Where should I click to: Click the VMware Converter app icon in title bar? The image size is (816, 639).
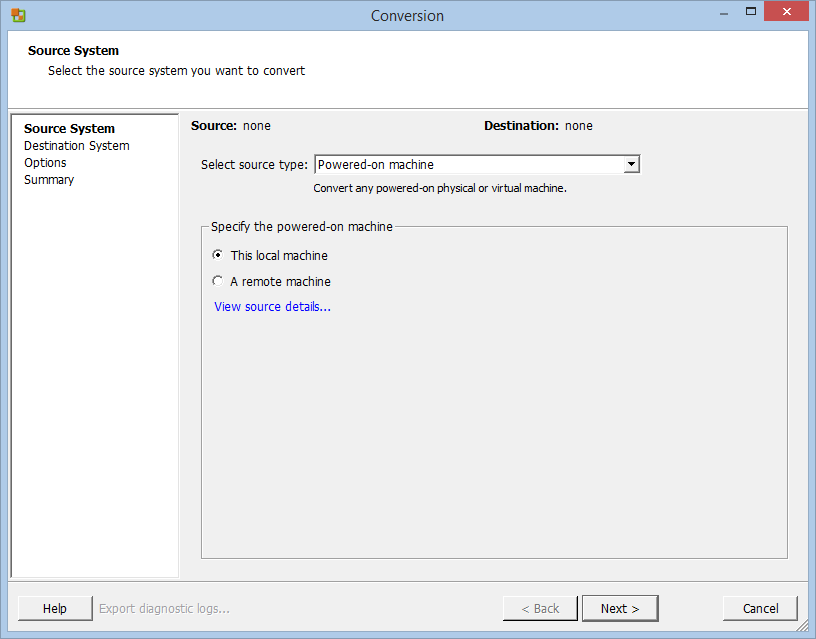tap(18, 16)
